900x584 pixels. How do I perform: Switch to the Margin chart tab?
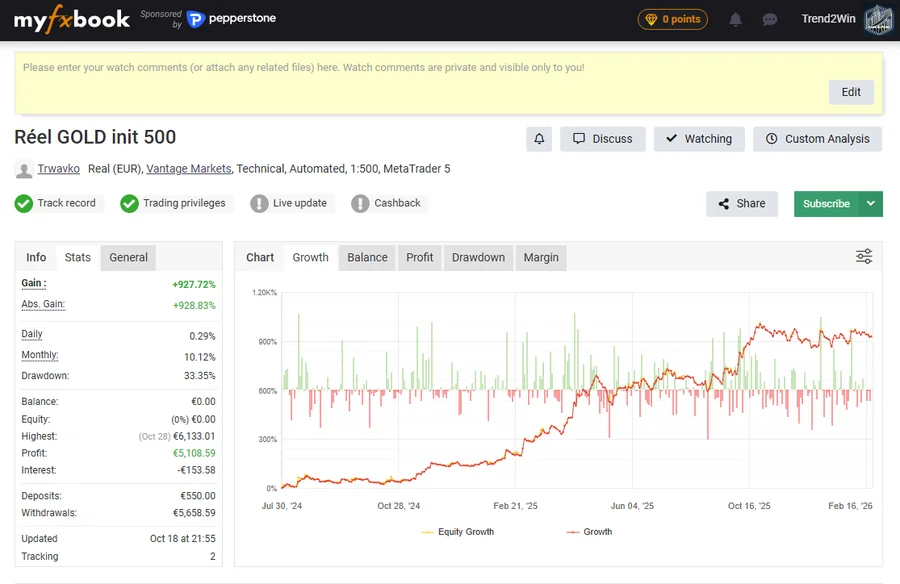click(541, 258)
